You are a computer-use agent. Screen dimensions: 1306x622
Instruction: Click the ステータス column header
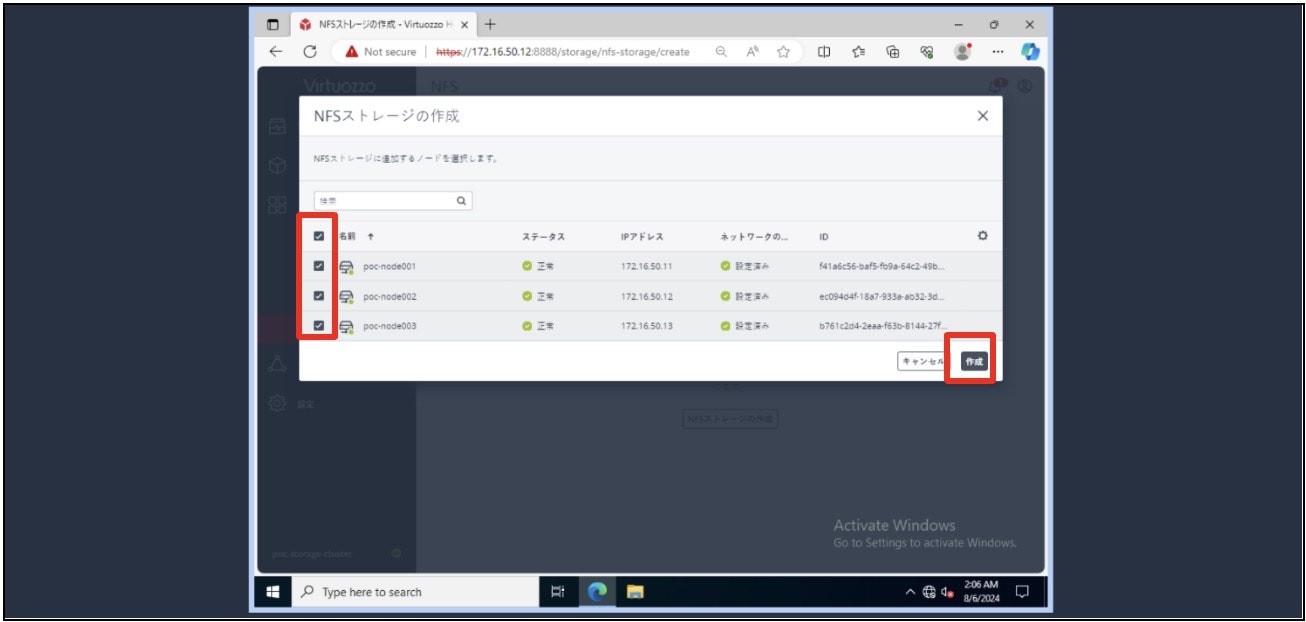543,237
